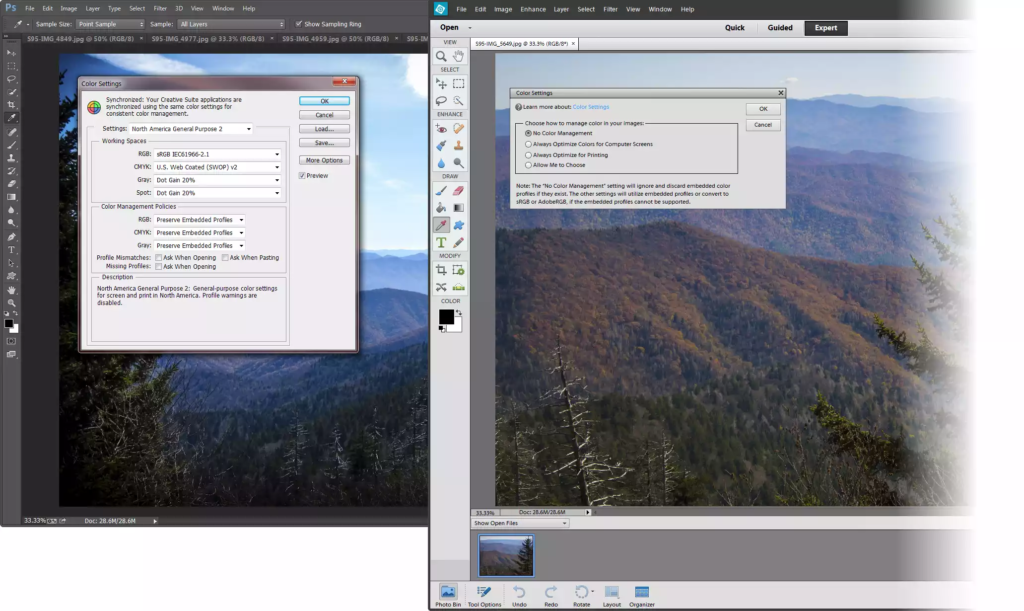Open the Color Settings help link
The image size is (1024, 611).
[x=591, y=107]
